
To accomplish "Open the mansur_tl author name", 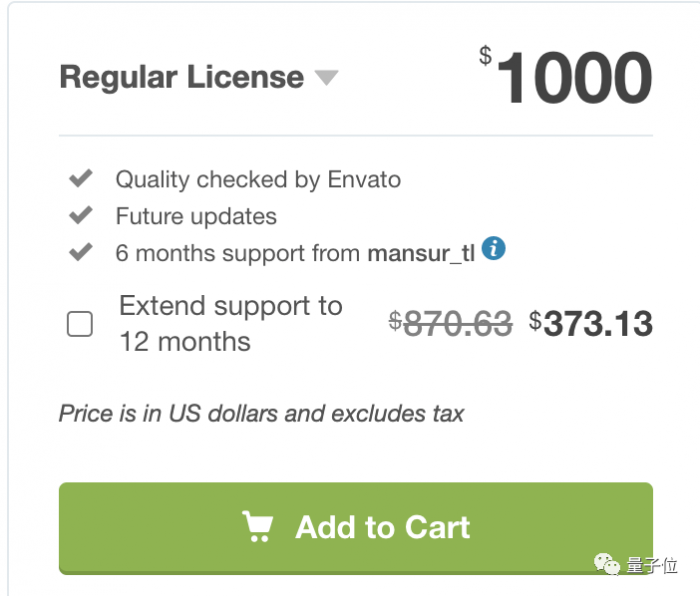I will point(421,253).
